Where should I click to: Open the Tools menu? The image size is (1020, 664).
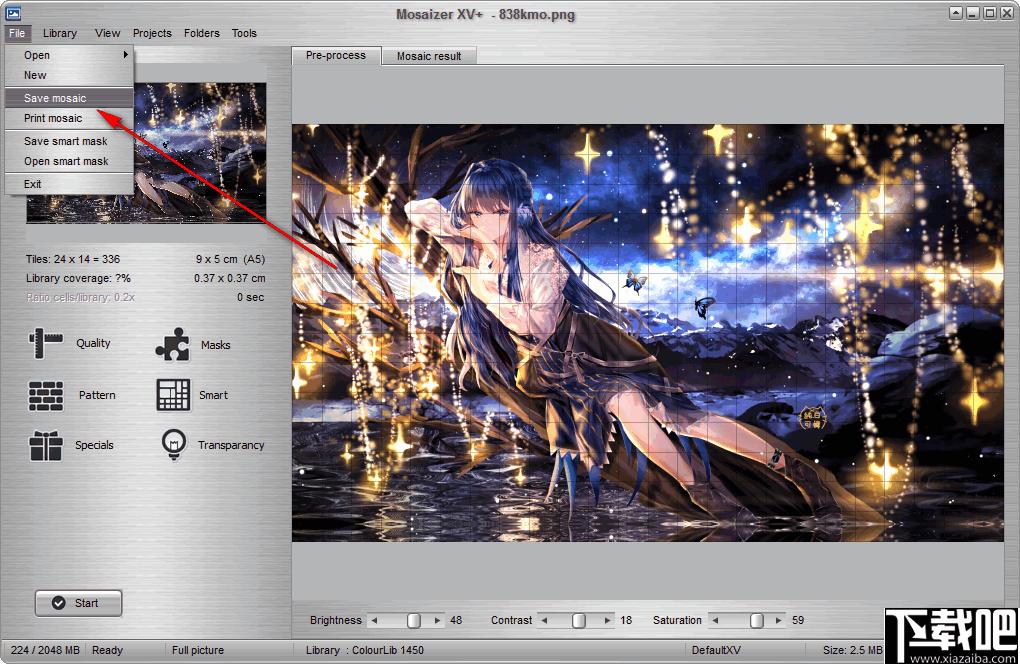(244, 33)
